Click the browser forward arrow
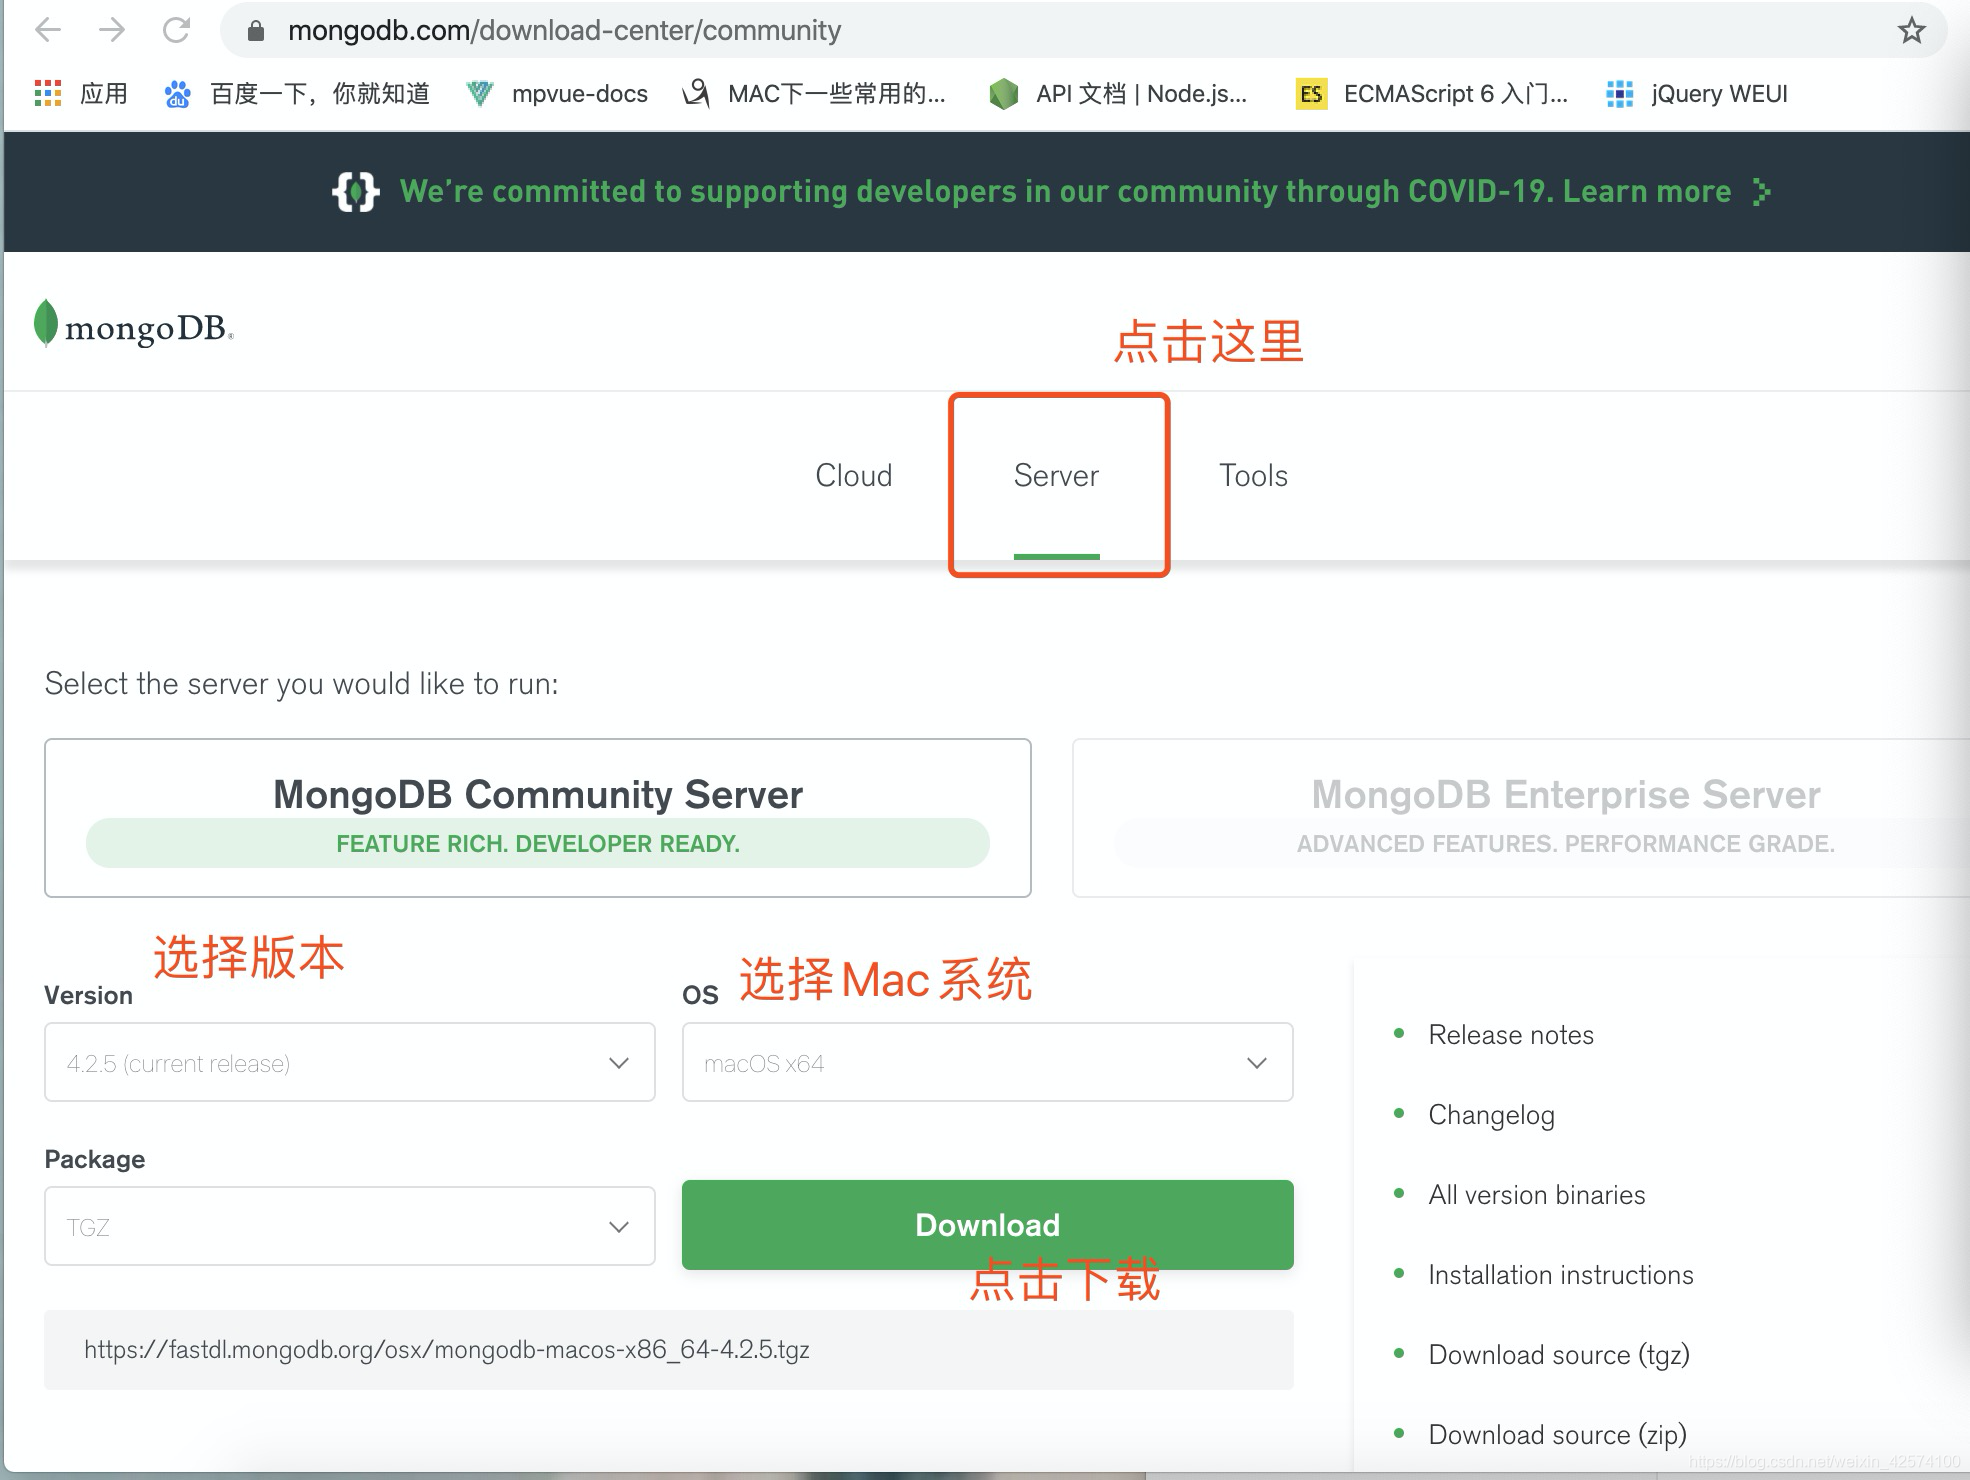The height and width of the screenshot is (1480, 1970). (x=112, y=30)
